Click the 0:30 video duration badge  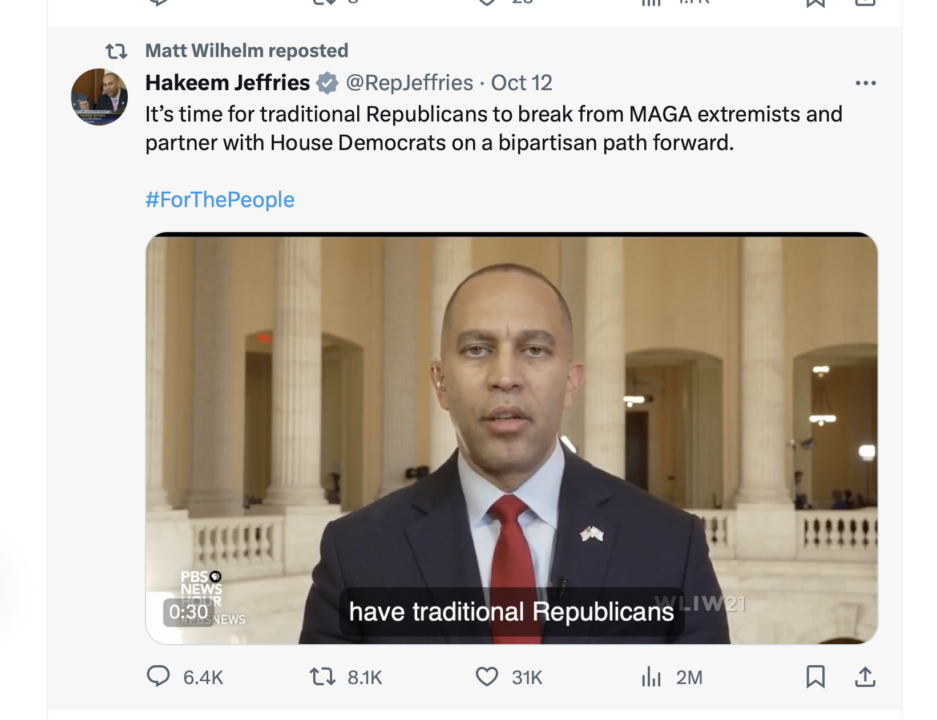point(188,611)
